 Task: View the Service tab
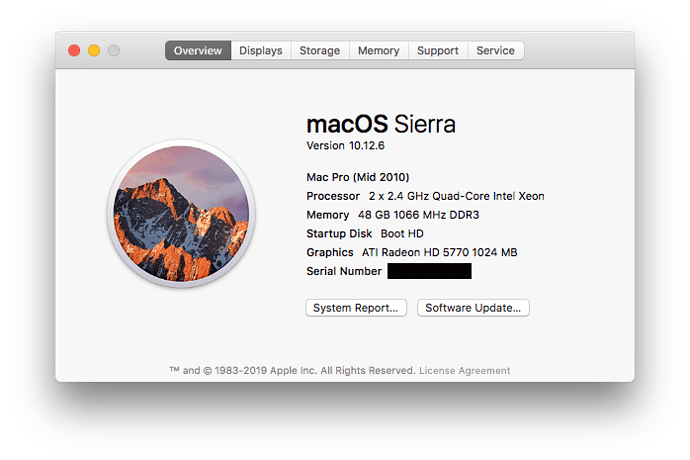tap(496, 51)
